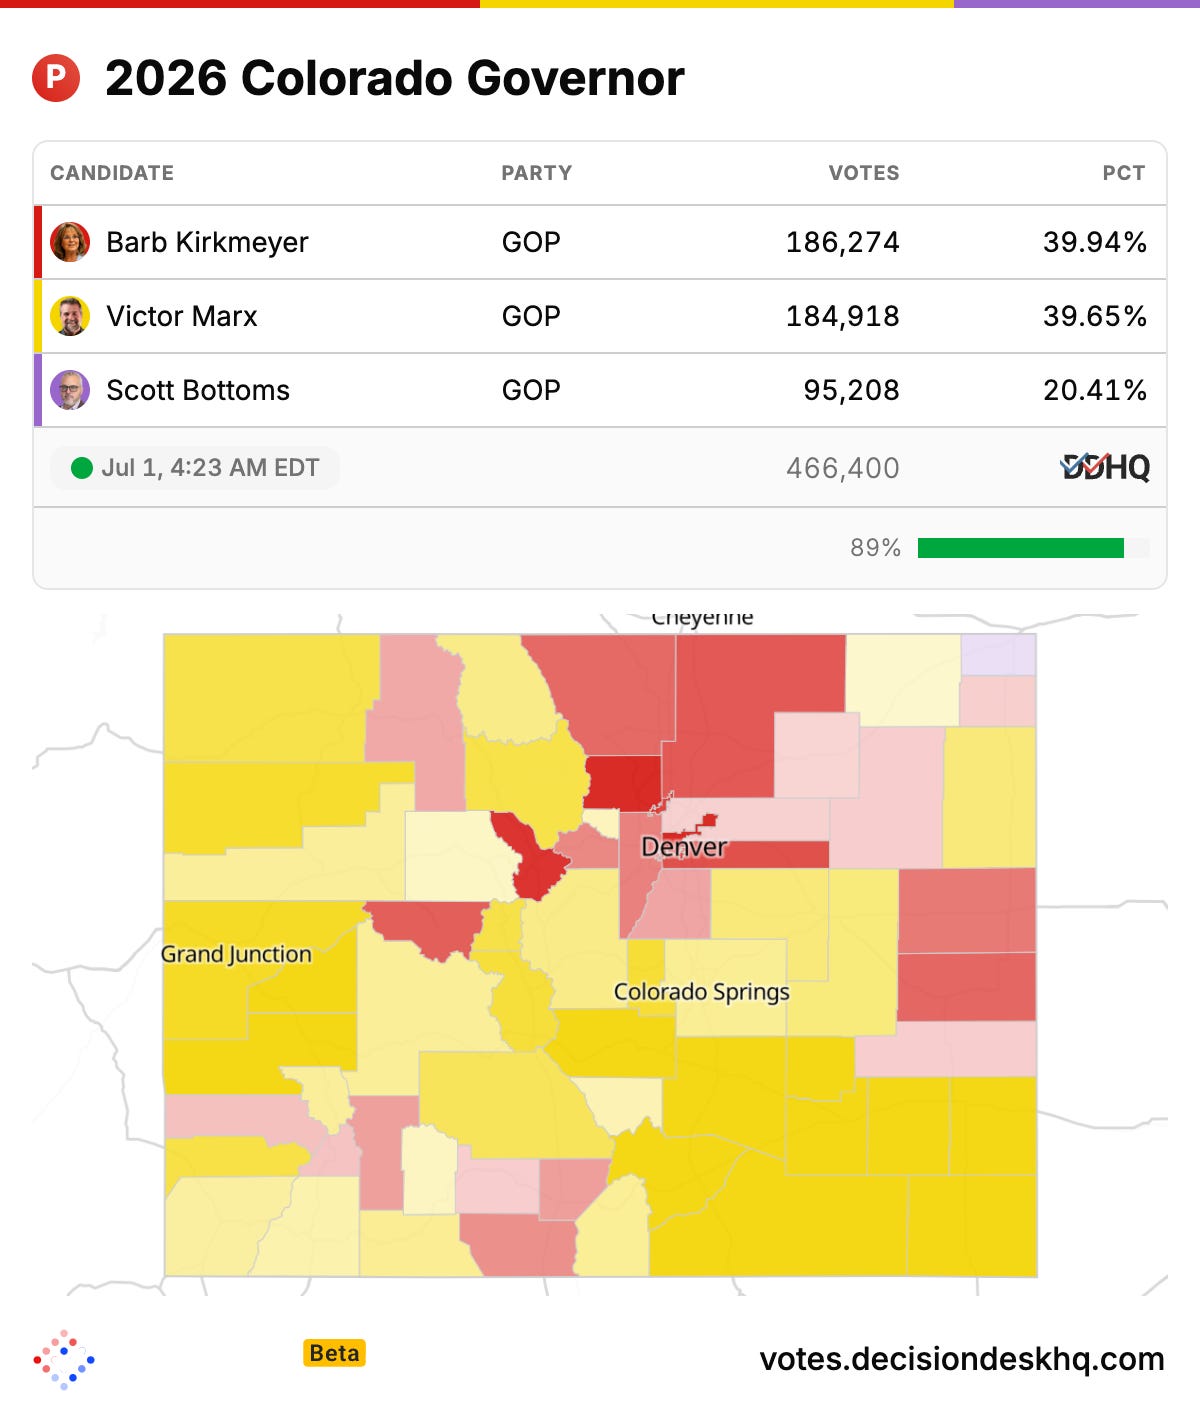This screenshot has width=1200, height=1424.
Task: Click the green 89% reporting progress bar
Action: (1020, 548)
